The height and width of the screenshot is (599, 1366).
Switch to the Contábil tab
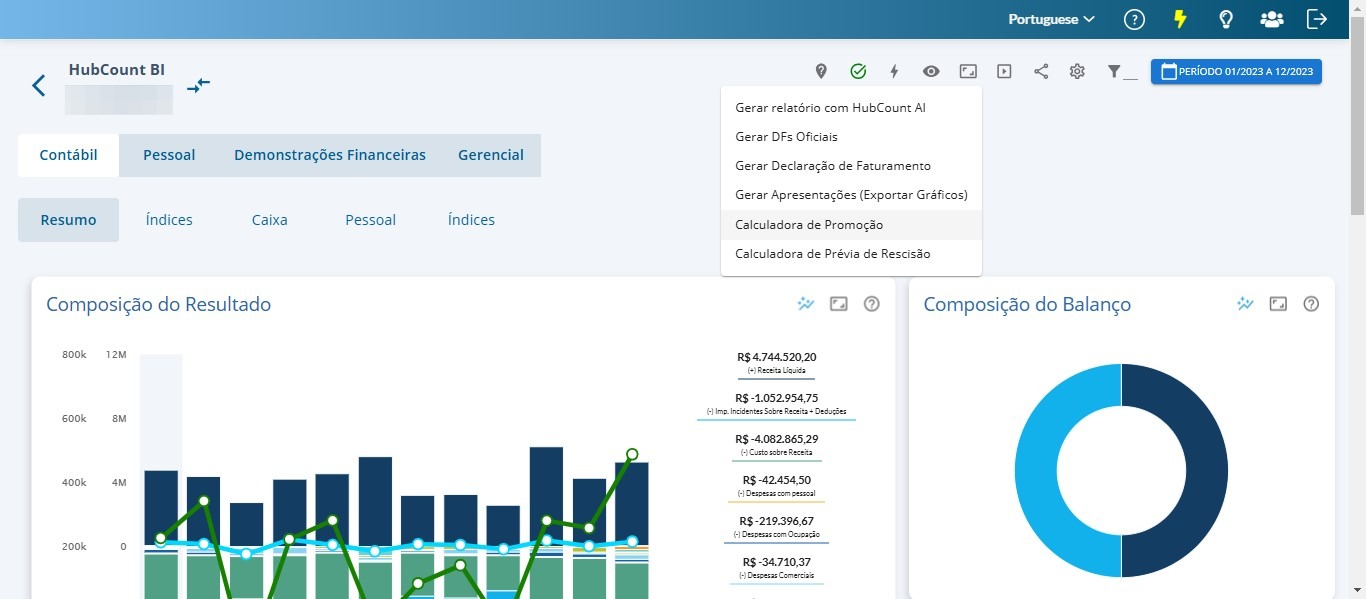tap(68, 155)
